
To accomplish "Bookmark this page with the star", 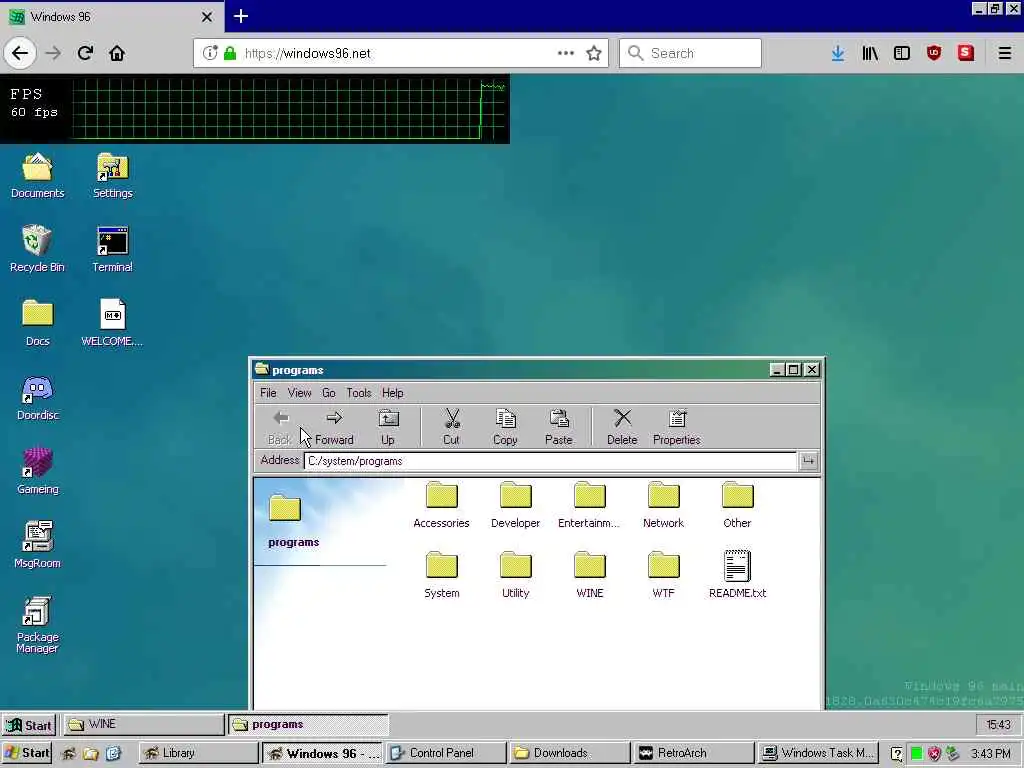I will pos(594,53).
